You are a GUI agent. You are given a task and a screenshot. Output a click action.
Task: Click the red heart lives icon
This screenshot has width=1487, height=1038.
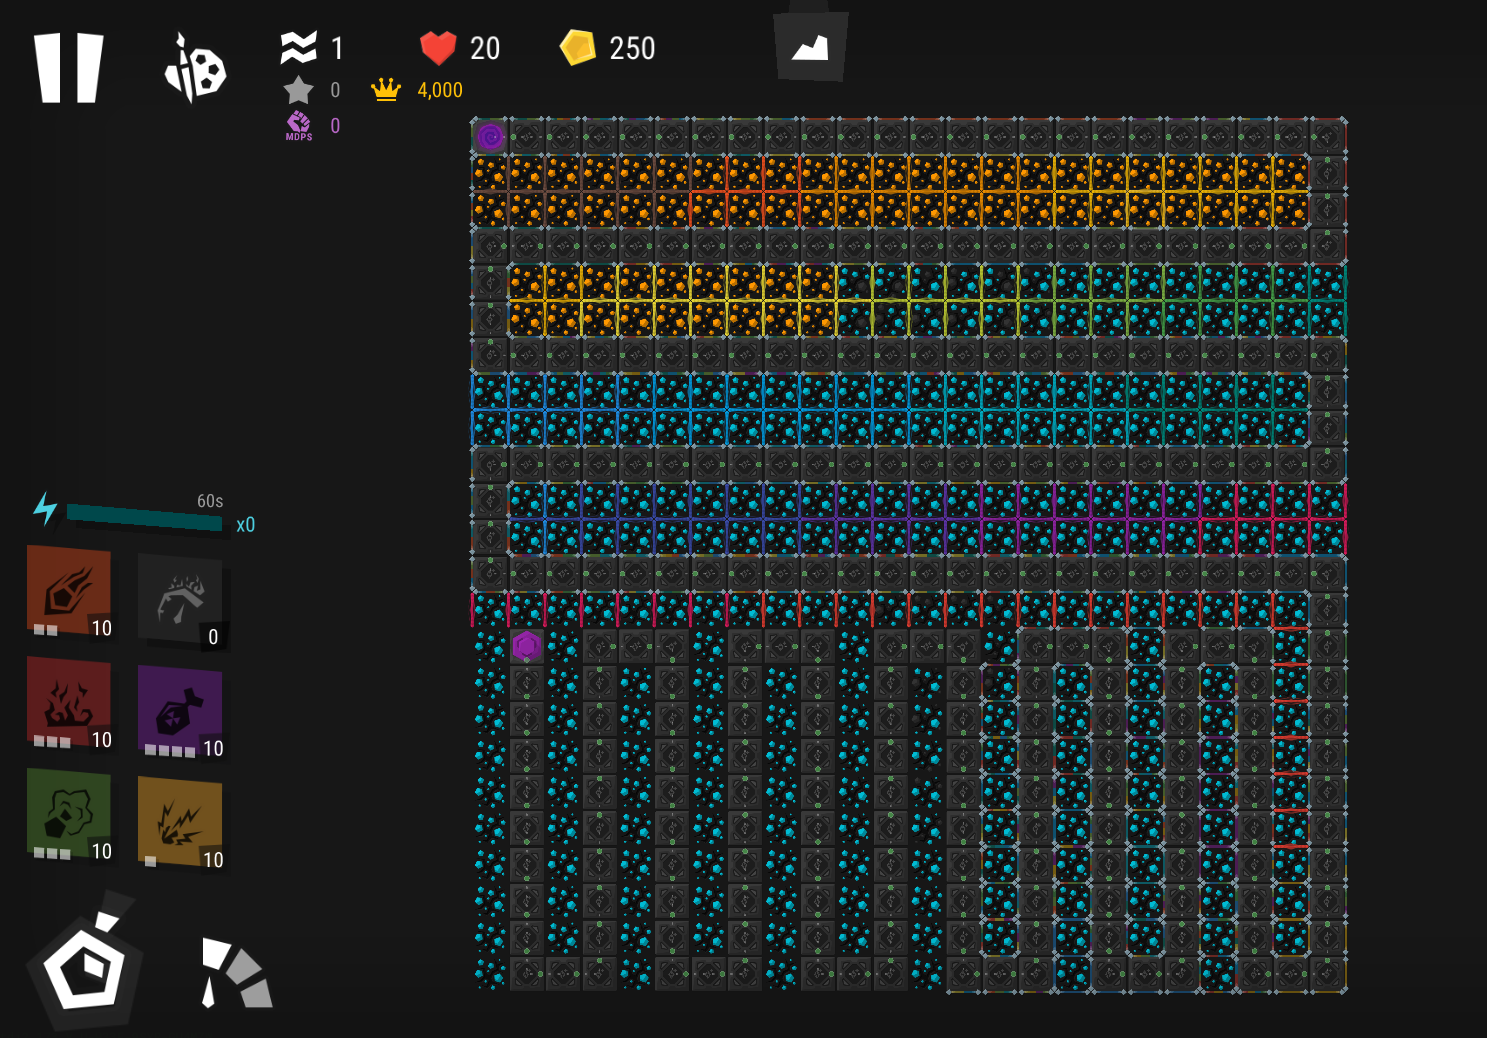tap(437, 47)
